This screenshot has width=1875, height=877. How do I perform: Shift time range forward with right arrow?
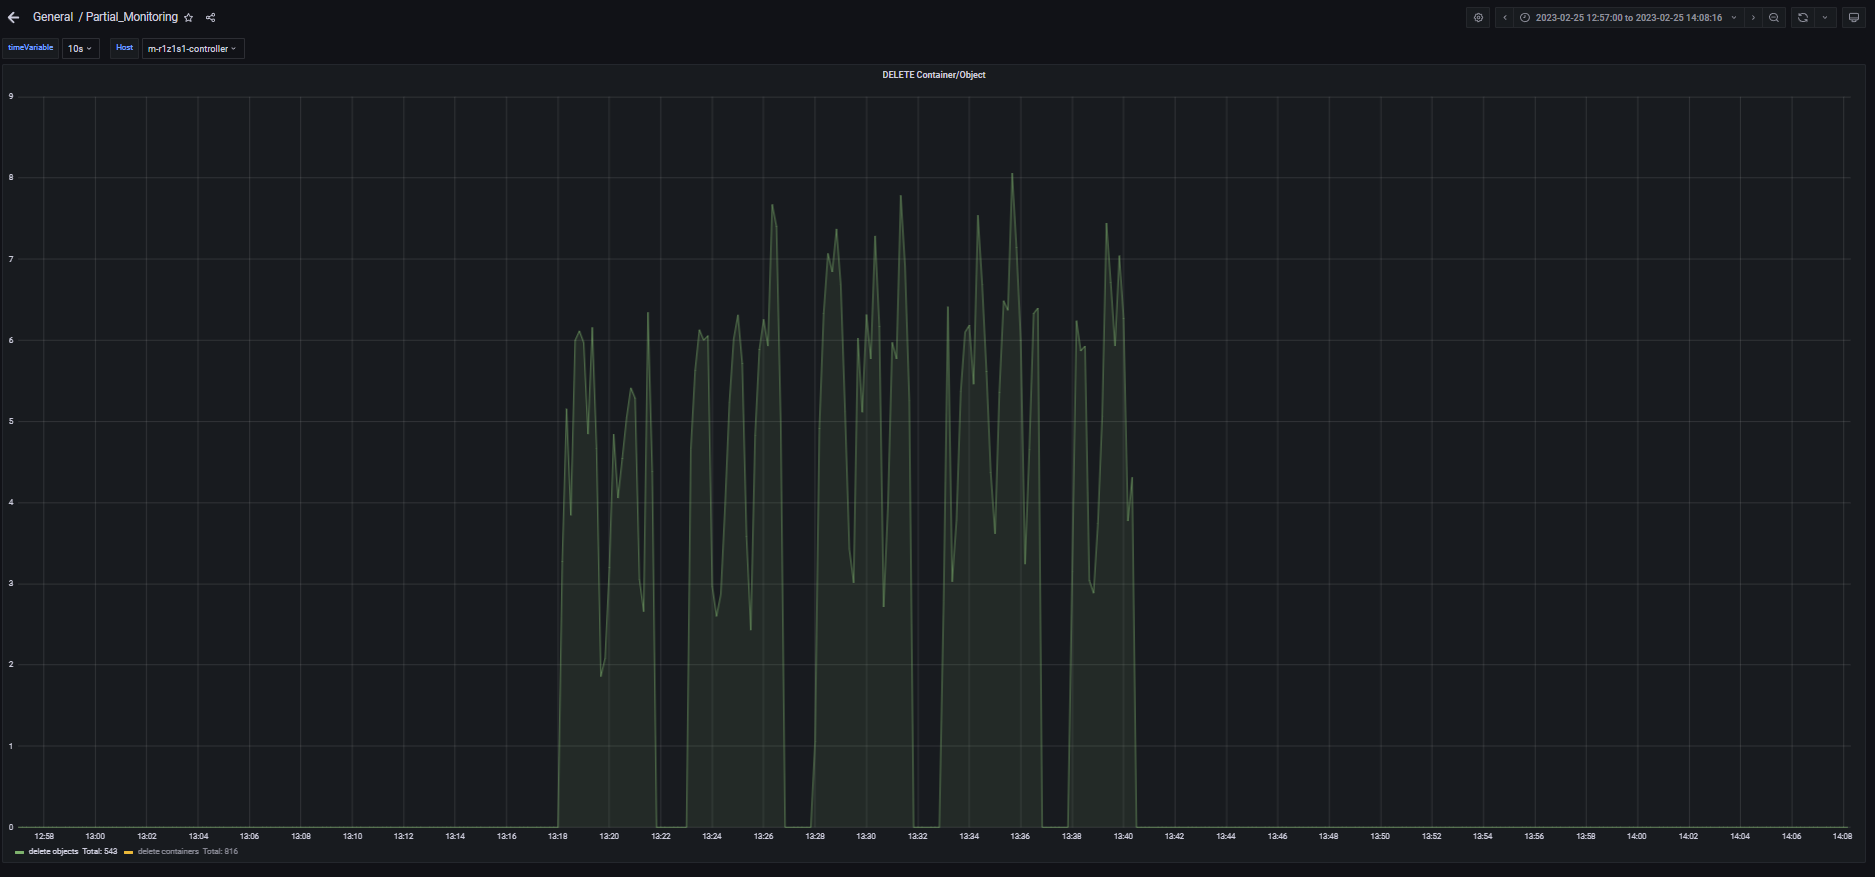pos(1752,18)
